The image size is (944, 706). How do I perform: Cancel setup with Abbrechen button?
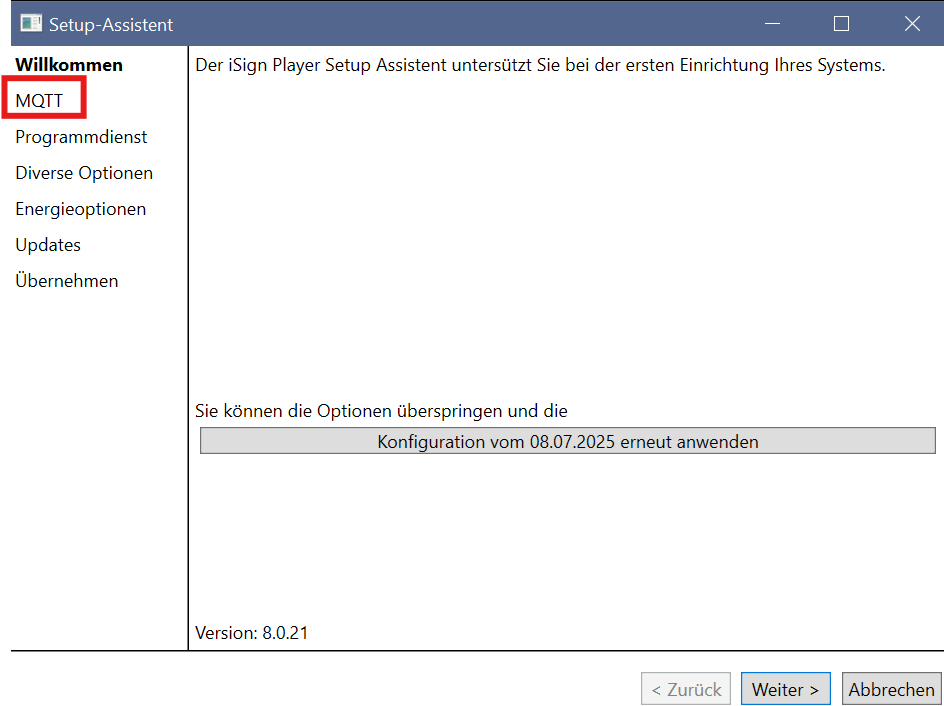tap(892, 689)
